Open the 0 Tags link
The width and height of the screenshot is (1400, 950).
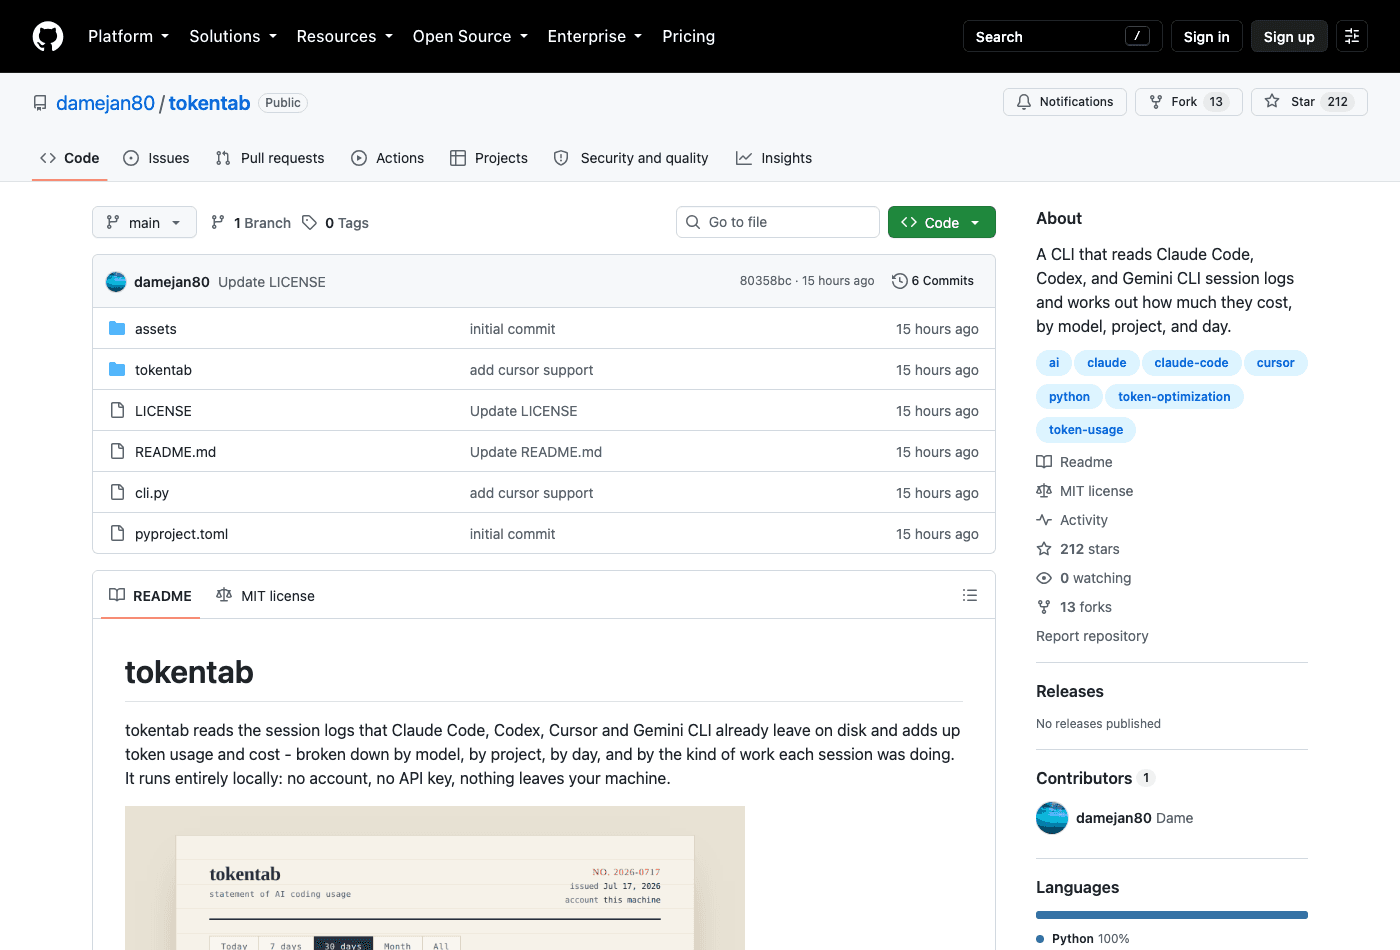336,223
